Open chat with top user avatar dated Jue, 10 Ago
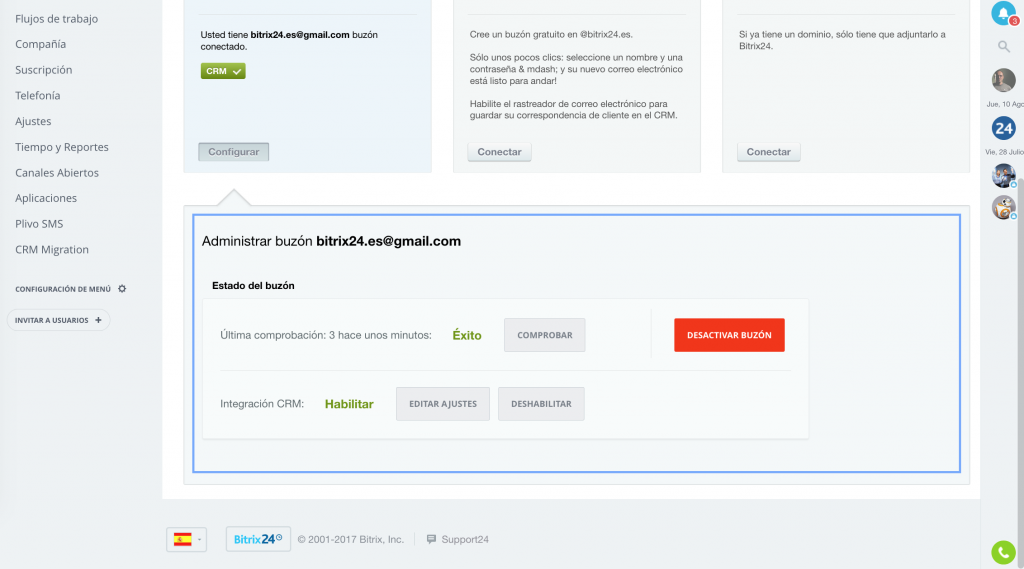Screen dimensions: 1024x569 click(1004, 80)
